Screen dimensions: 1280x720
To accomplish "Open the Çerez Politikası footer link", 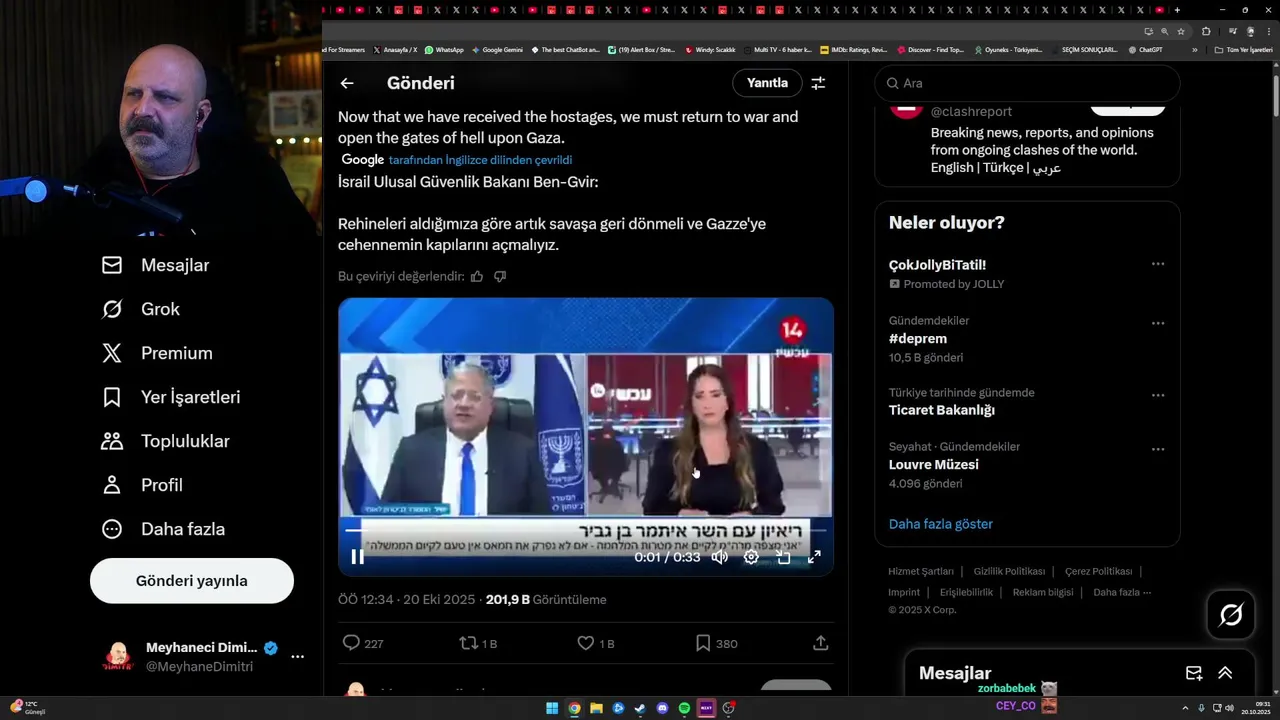I will tap(1099, 571).
